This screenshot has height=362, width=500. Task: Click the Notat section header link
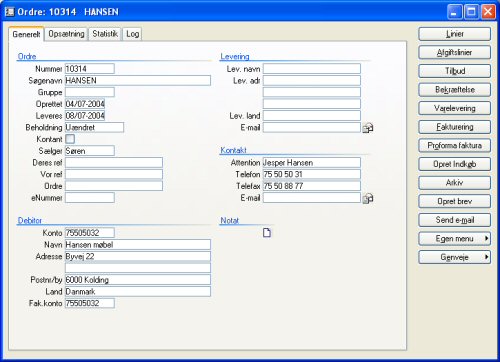[230, 220]
